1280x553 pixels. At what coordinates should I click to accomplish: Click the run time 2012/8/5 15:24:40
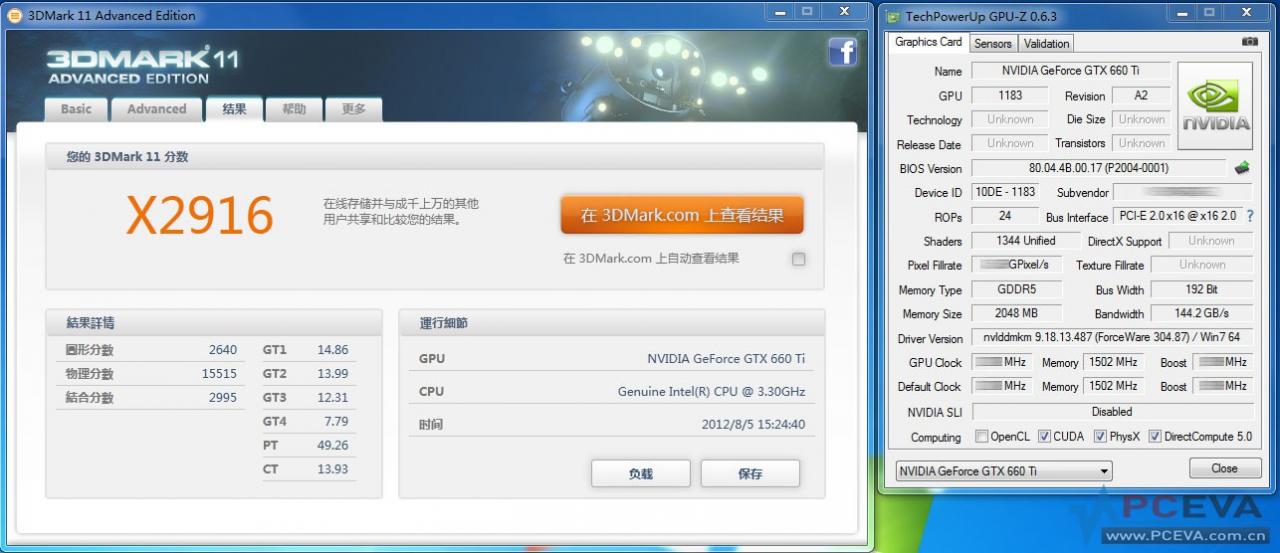pos(753,425)
